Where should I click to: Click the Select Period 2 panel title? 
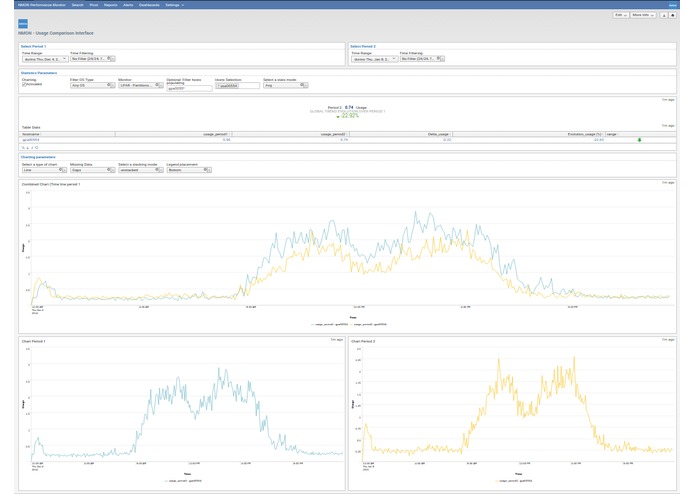tap(363, 46)
